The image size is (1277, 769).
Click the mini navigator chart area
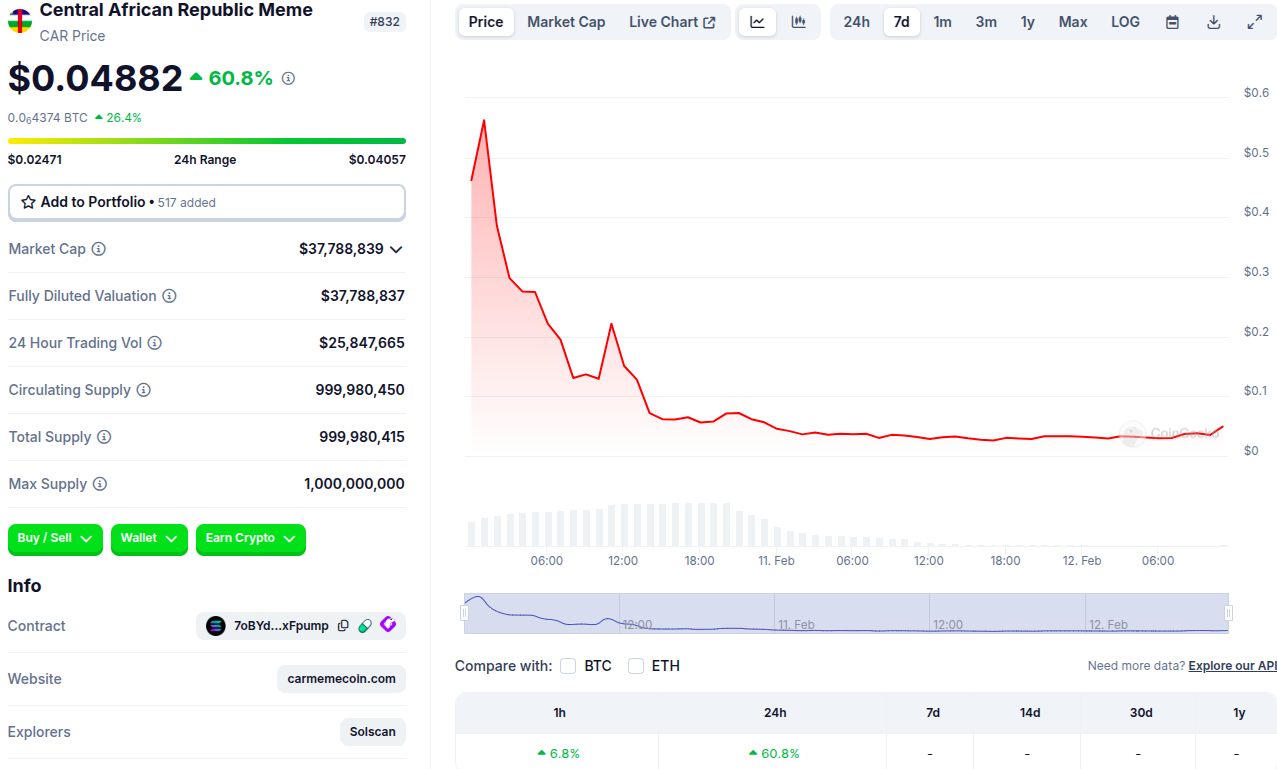(x=846, y=613)
